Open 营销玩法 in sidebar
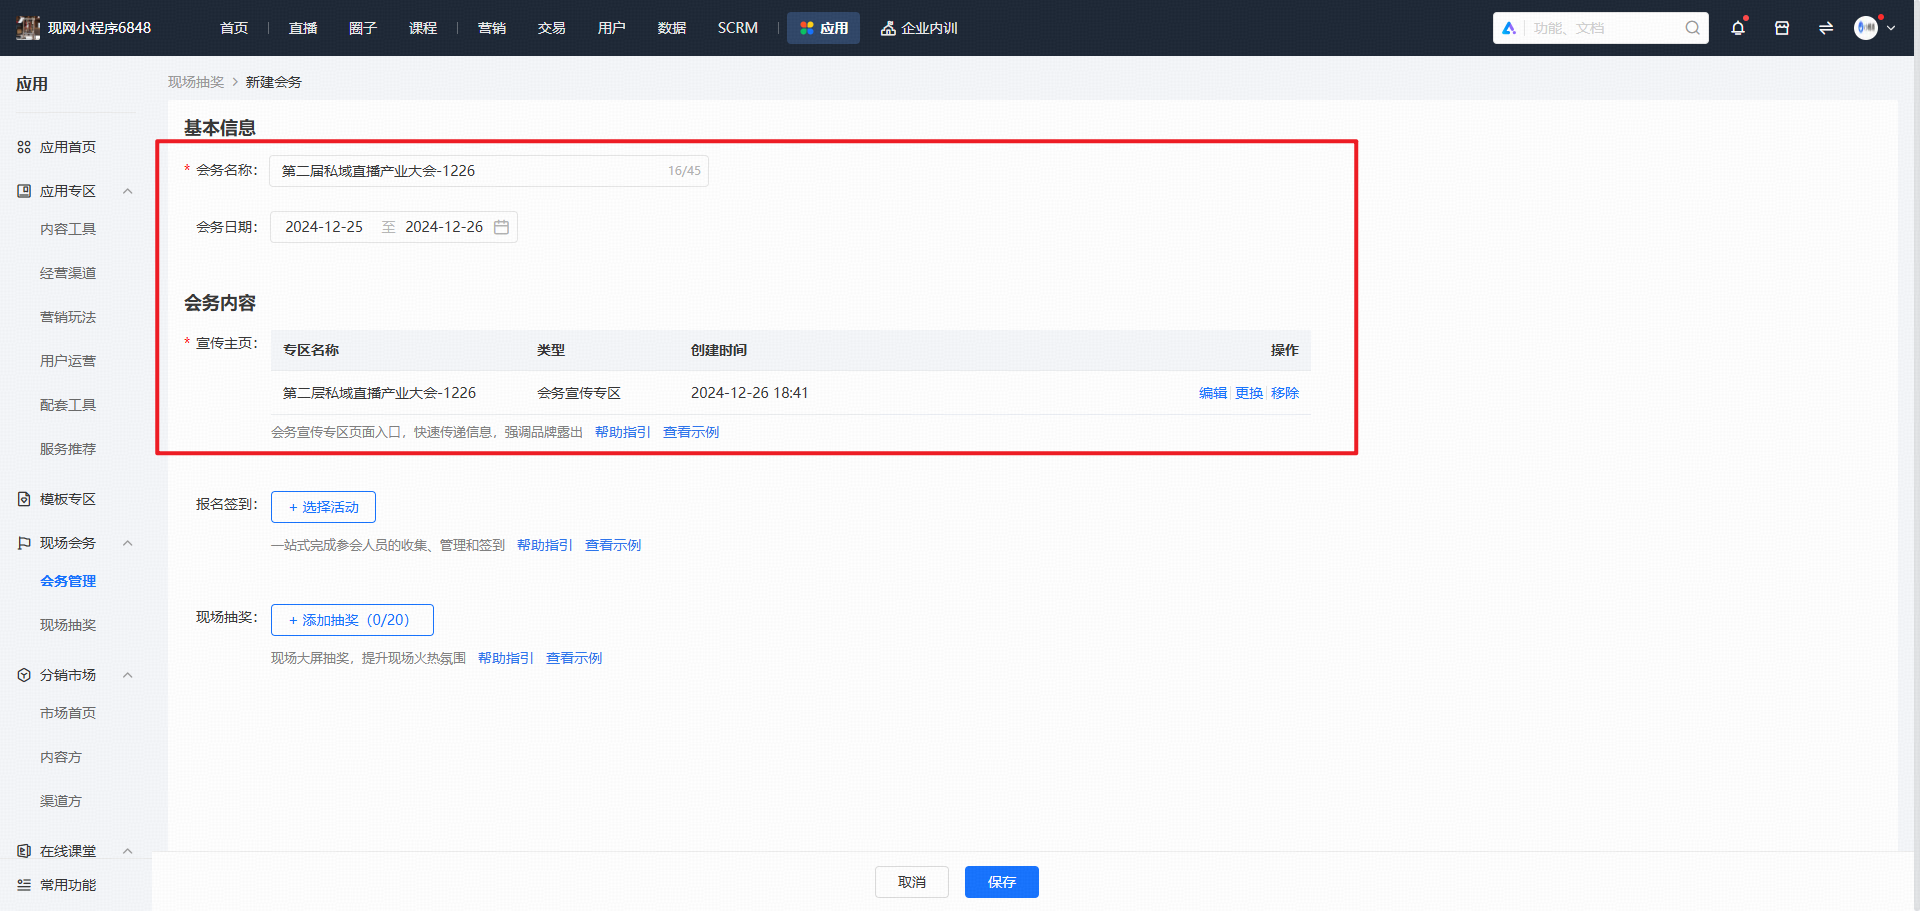 [x=68, y=317]
